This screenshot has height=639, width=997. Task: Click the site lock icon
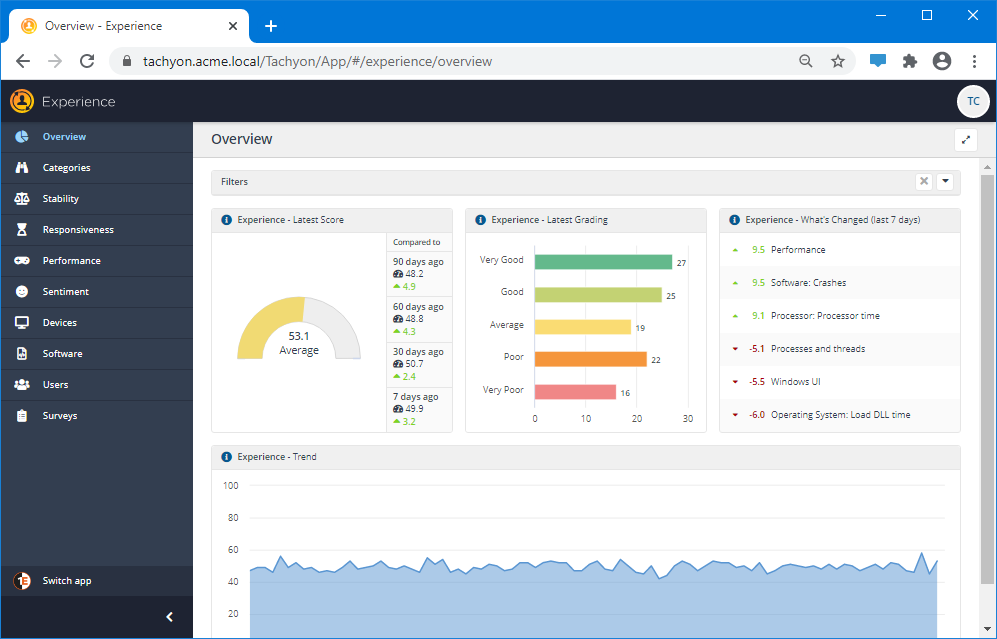(127, 62)
